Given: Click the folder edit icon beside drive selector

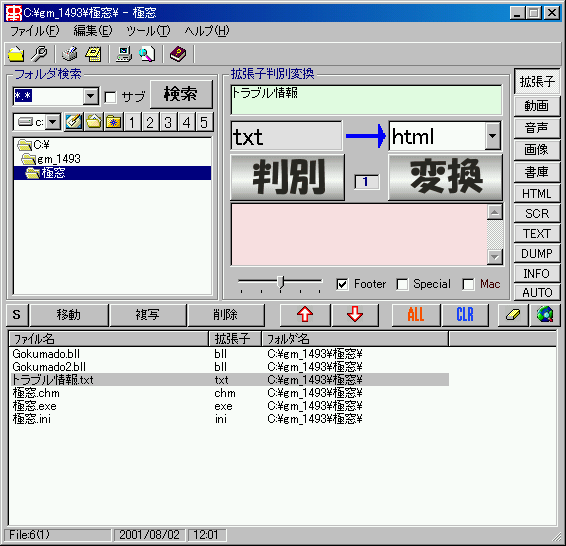Looking at the screenshot, I should coord(74,122).
